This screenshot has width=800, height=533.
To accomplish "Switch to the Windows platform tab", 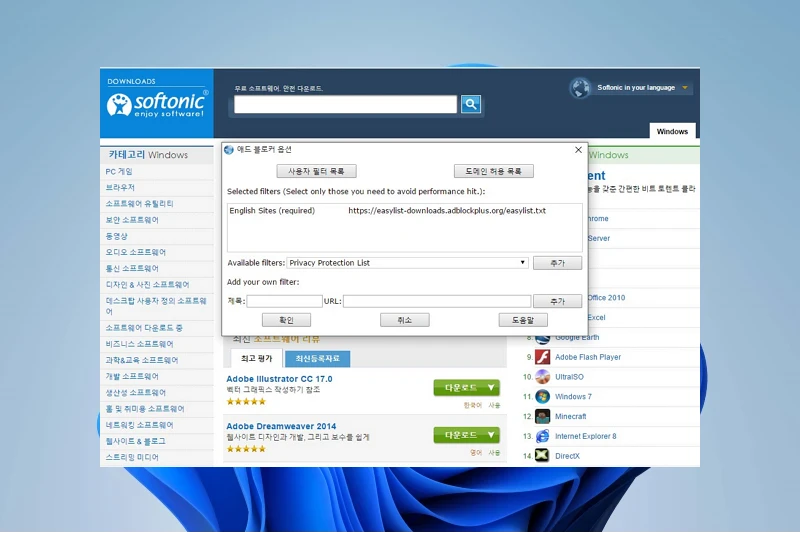I will pyautogui.click(x=672, y=131).
